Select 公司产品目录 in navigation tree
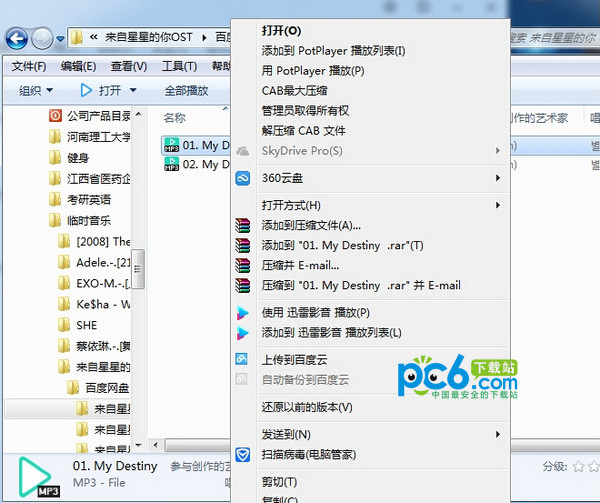The width and height of the screenshot is (600, 503). [x=98, y=116]
